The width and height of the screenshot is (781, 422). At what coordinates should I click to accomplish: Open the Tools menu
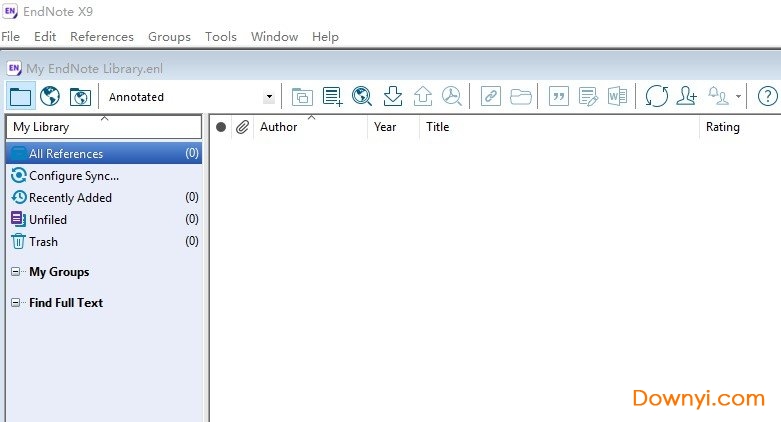click(221, 37)
